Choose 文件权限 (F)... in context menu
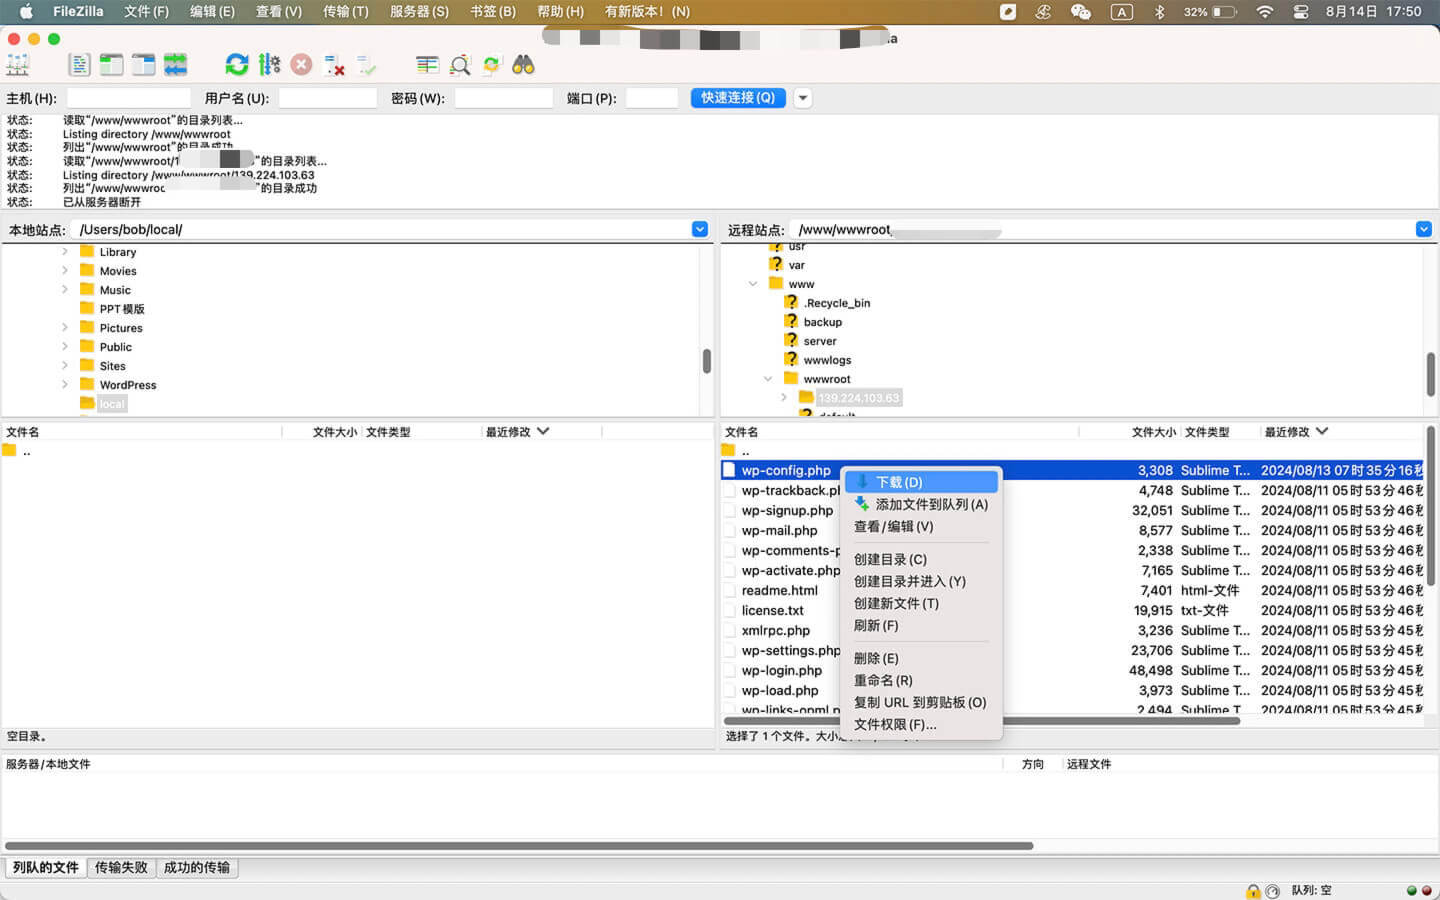The image size is (1440, 900). click(921, 724)
